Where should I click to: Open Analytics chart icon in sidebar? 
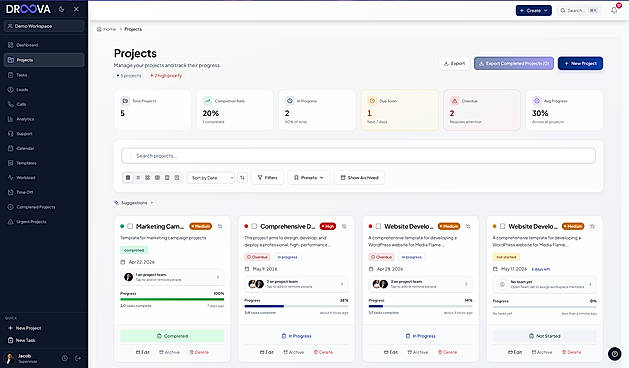11,119
